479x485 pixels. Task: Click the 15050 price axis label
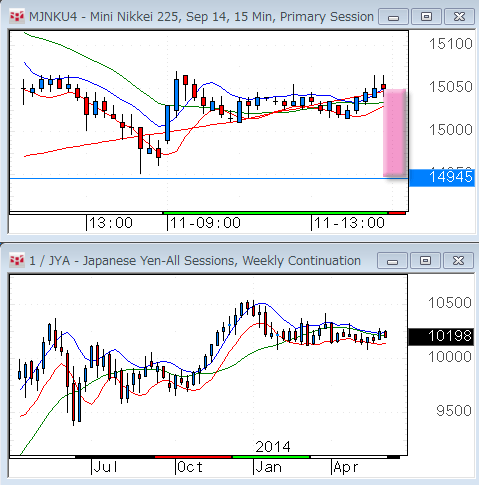point(450,87)
